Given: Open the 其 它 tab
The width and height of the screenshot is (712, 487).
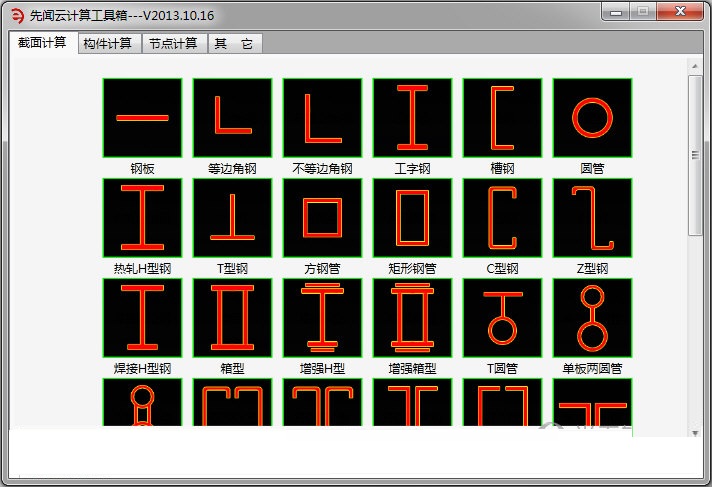Looking at the screenshot, I should click(234, 44).
